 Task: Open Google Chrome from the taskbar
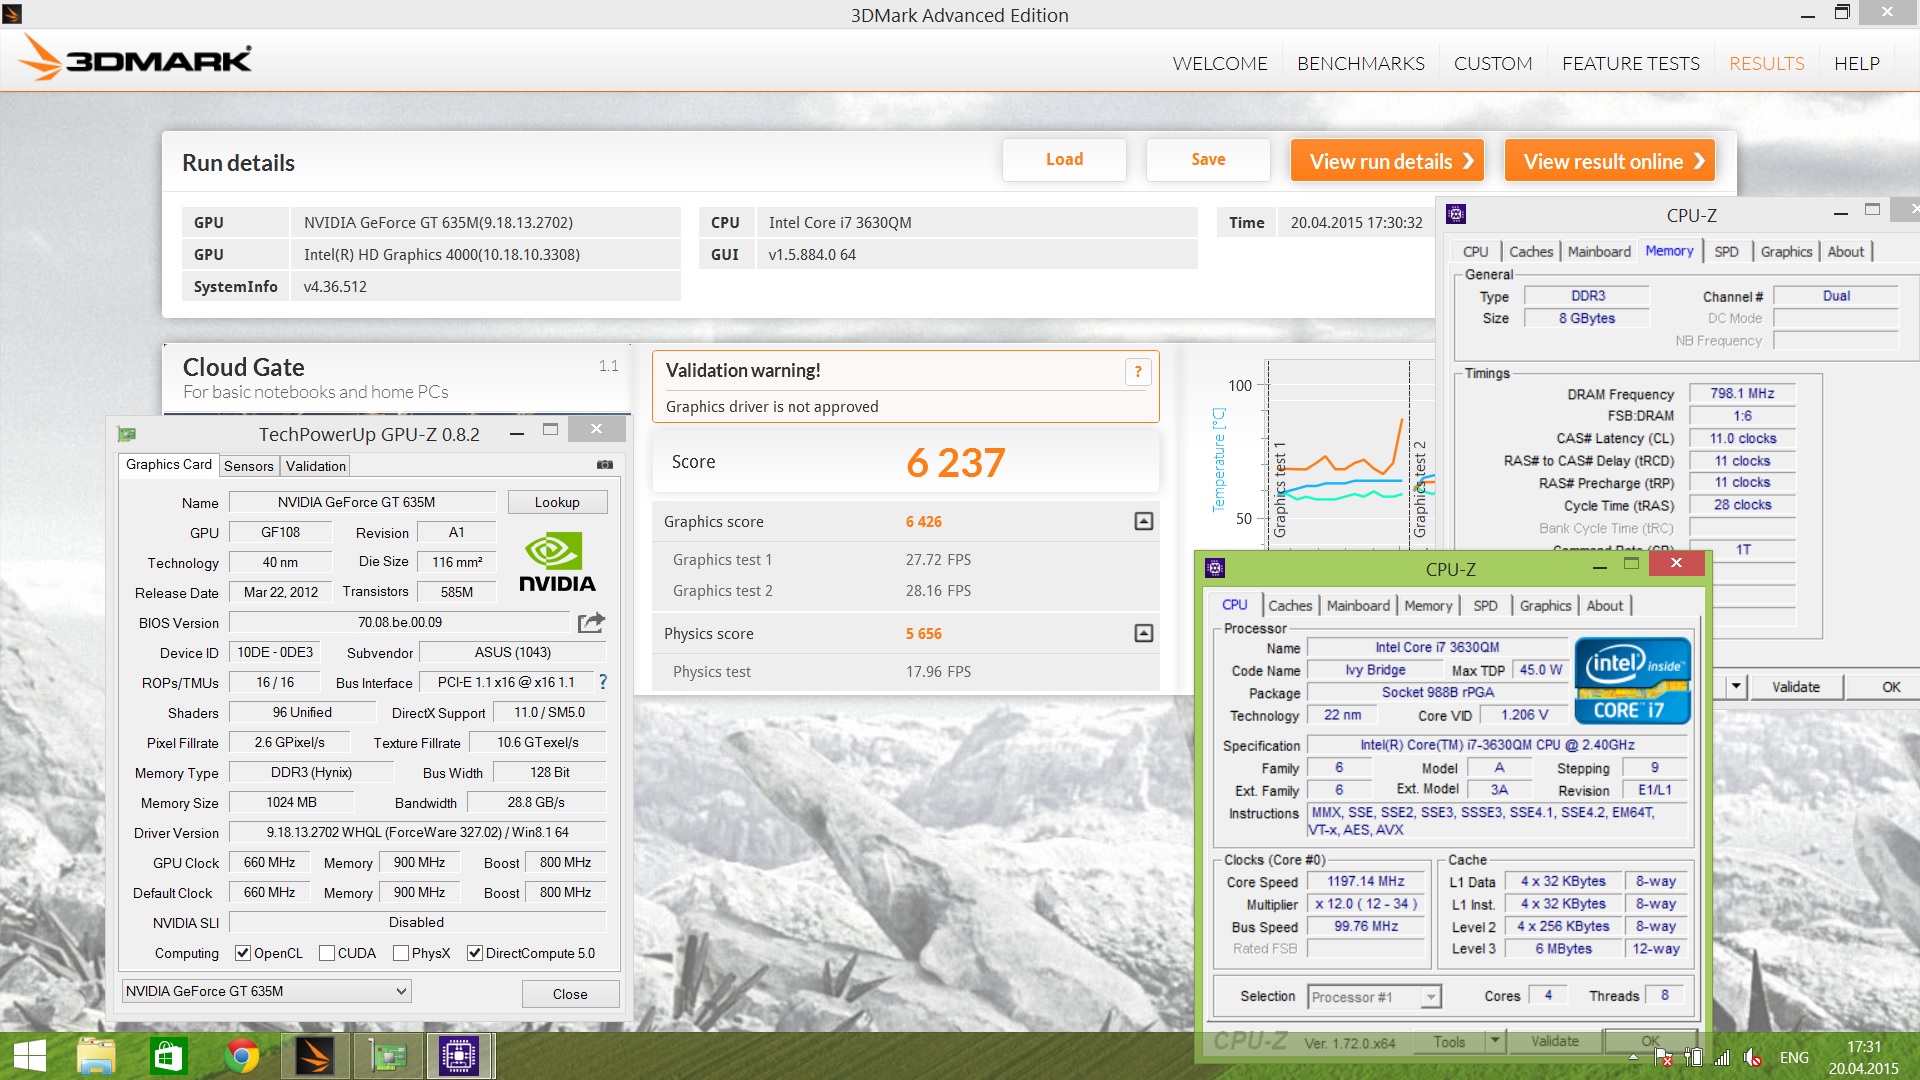point(241,1056)
